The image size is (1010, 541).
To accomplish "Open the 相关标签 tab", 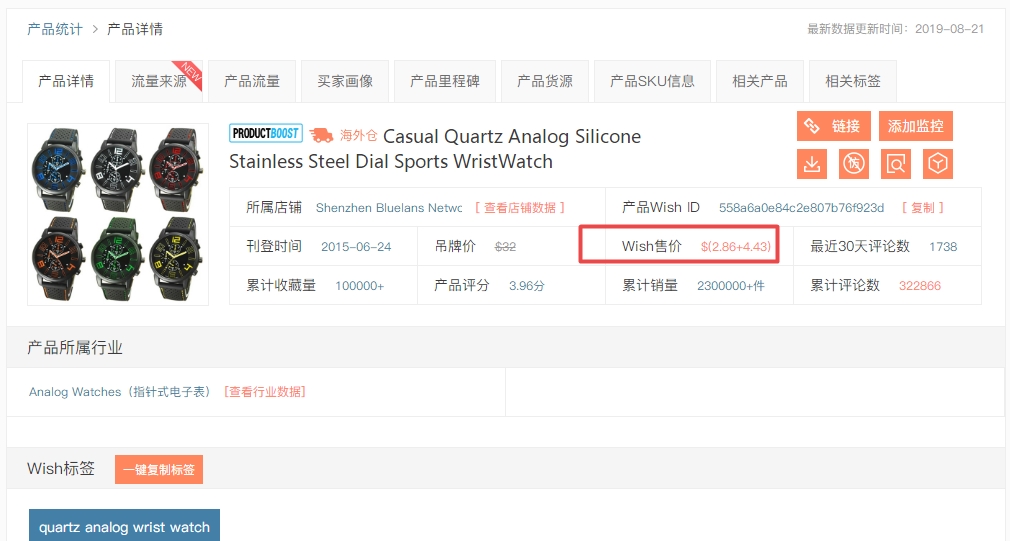I will click(853, 81).
